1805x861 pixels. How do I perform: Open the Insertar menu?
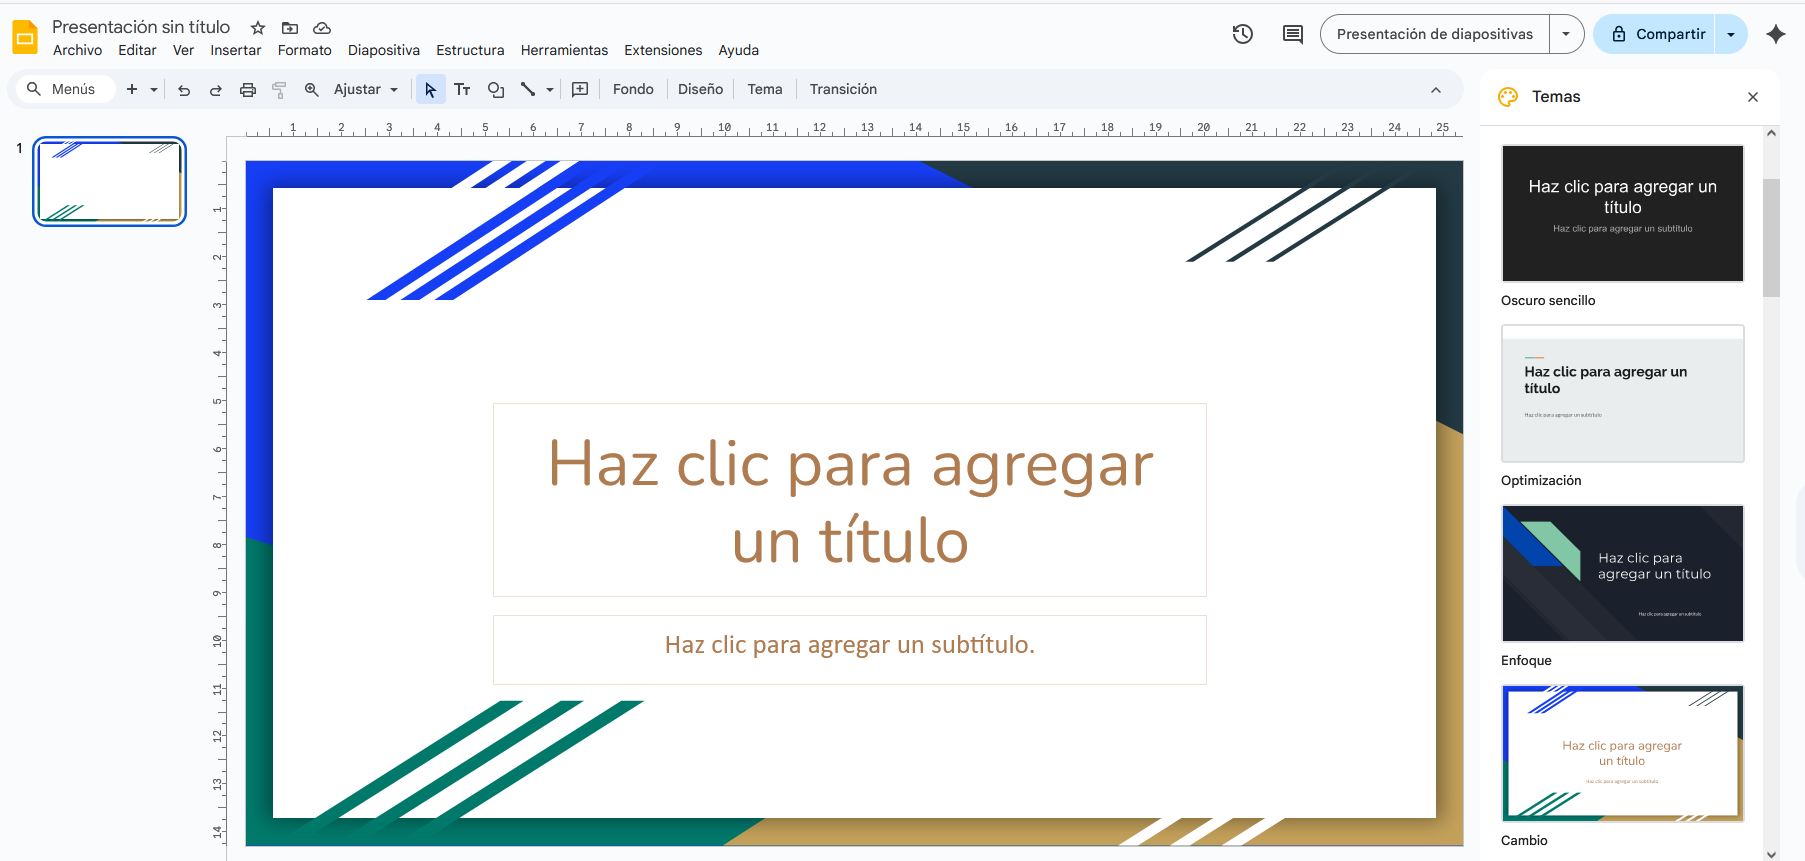pyautogui.click(x=235, y=50)
